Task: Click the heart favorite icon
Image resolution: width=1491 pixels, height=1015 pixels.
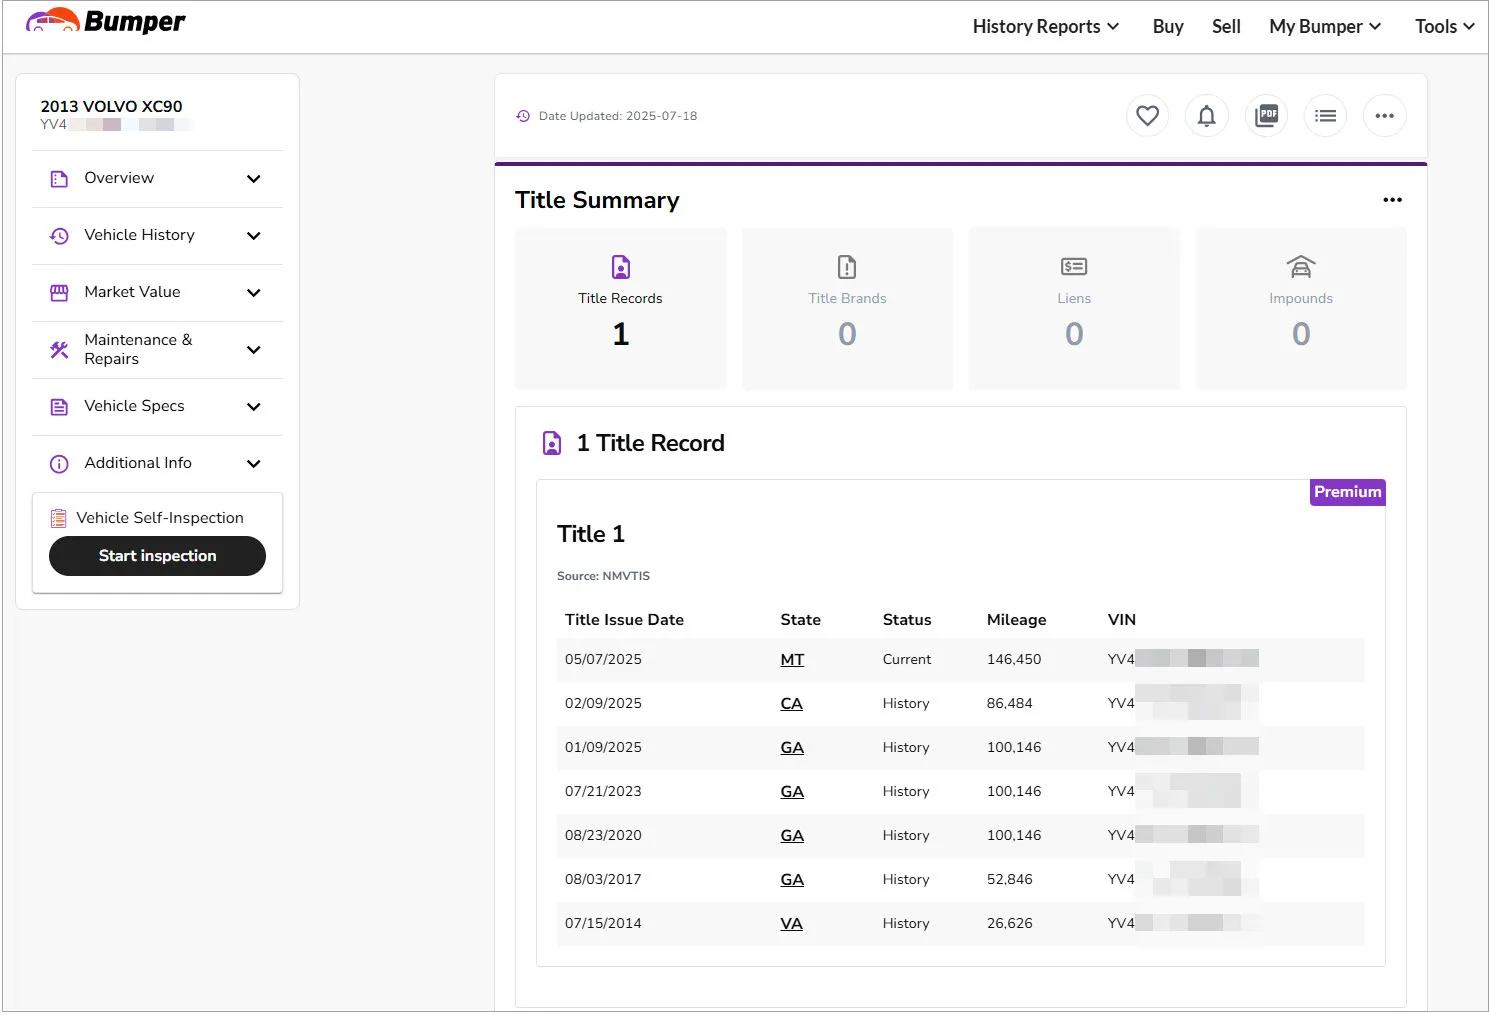Action: (x=1147, y=116)
